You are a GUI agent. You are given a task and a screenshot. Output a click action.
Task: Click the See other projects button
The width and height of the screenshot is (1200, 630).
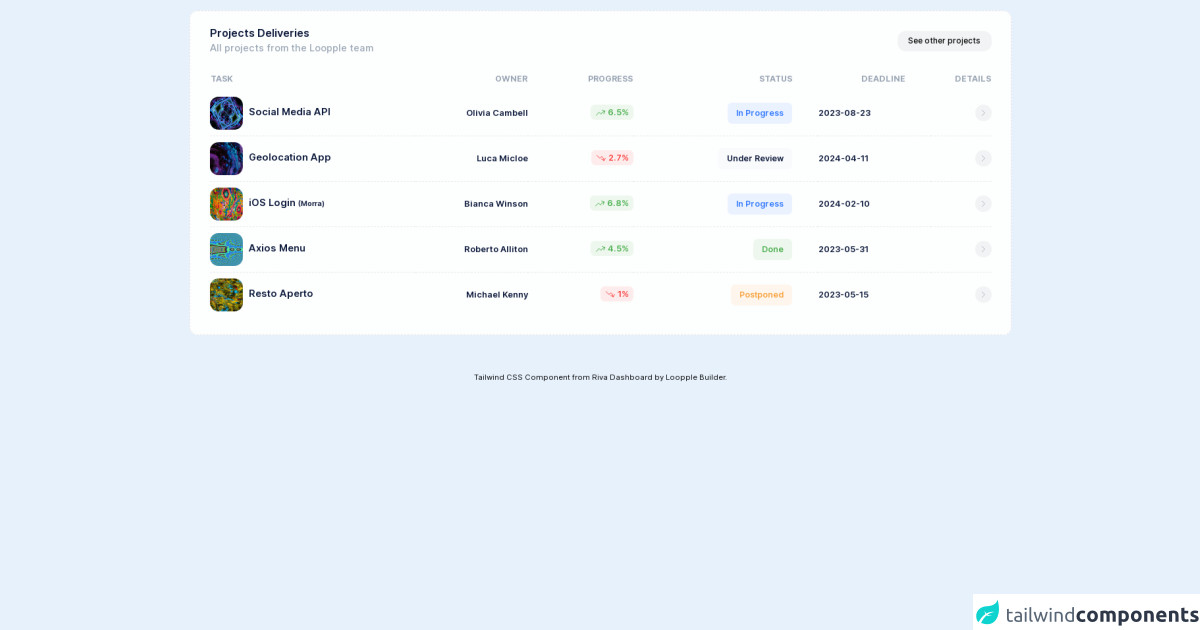[x=943, y=41]
